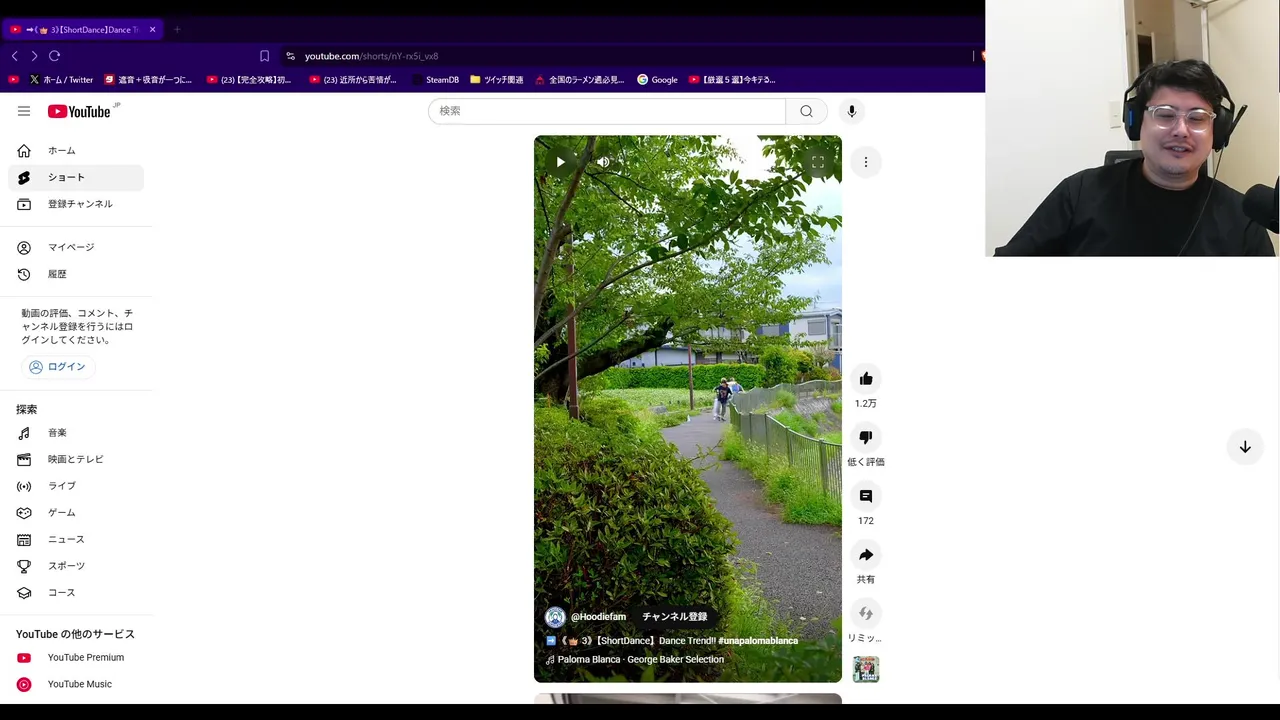The height and width of the screenshot is (720, 1280).
Task: Open the 厳選5選 bookmark
Action: 732,80
